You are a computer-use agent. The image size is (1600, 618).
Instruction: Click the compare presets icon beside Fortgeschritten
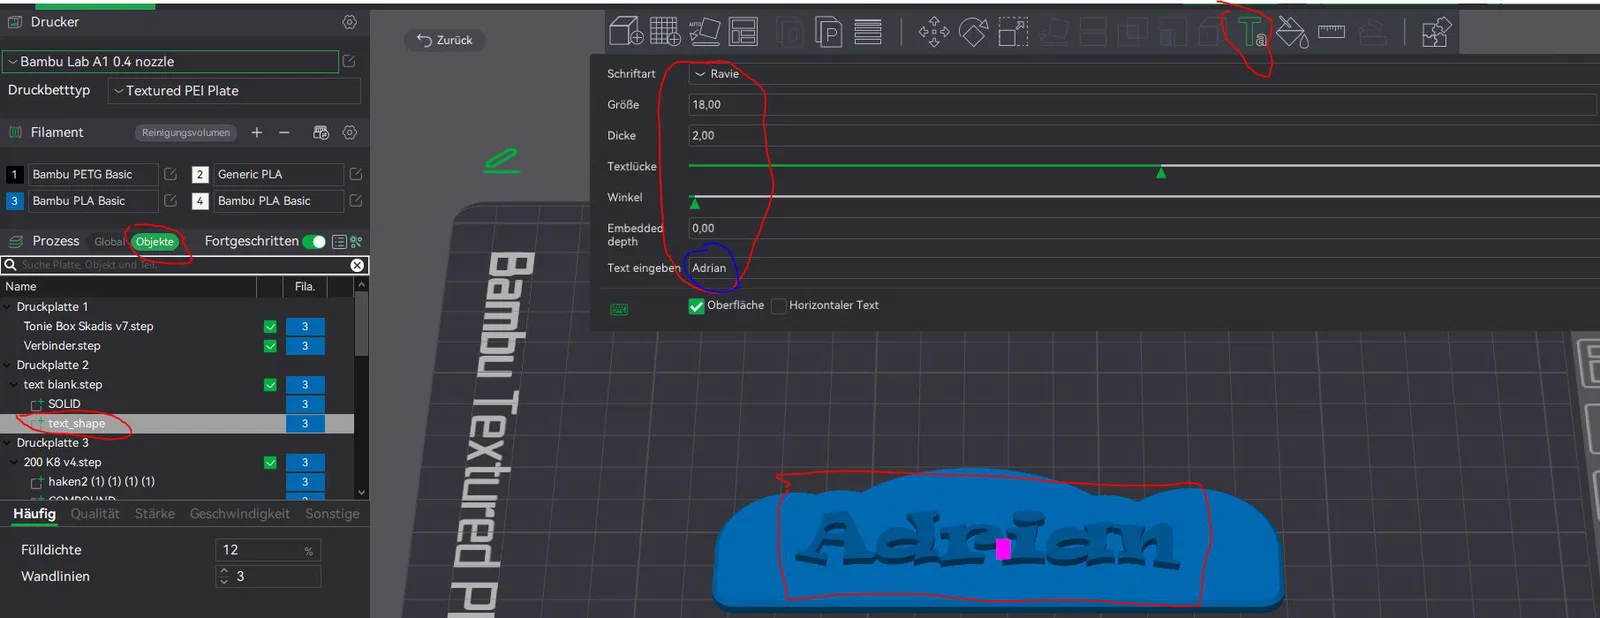(356, 242)
